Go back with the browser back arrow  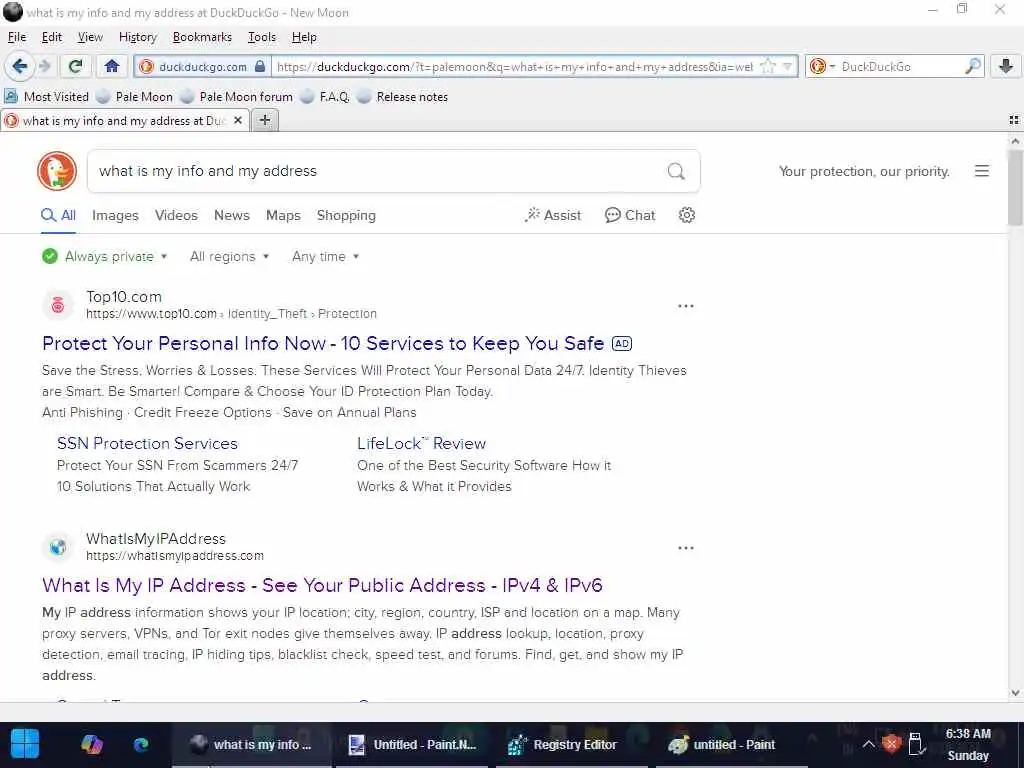(x=20, y=66)
